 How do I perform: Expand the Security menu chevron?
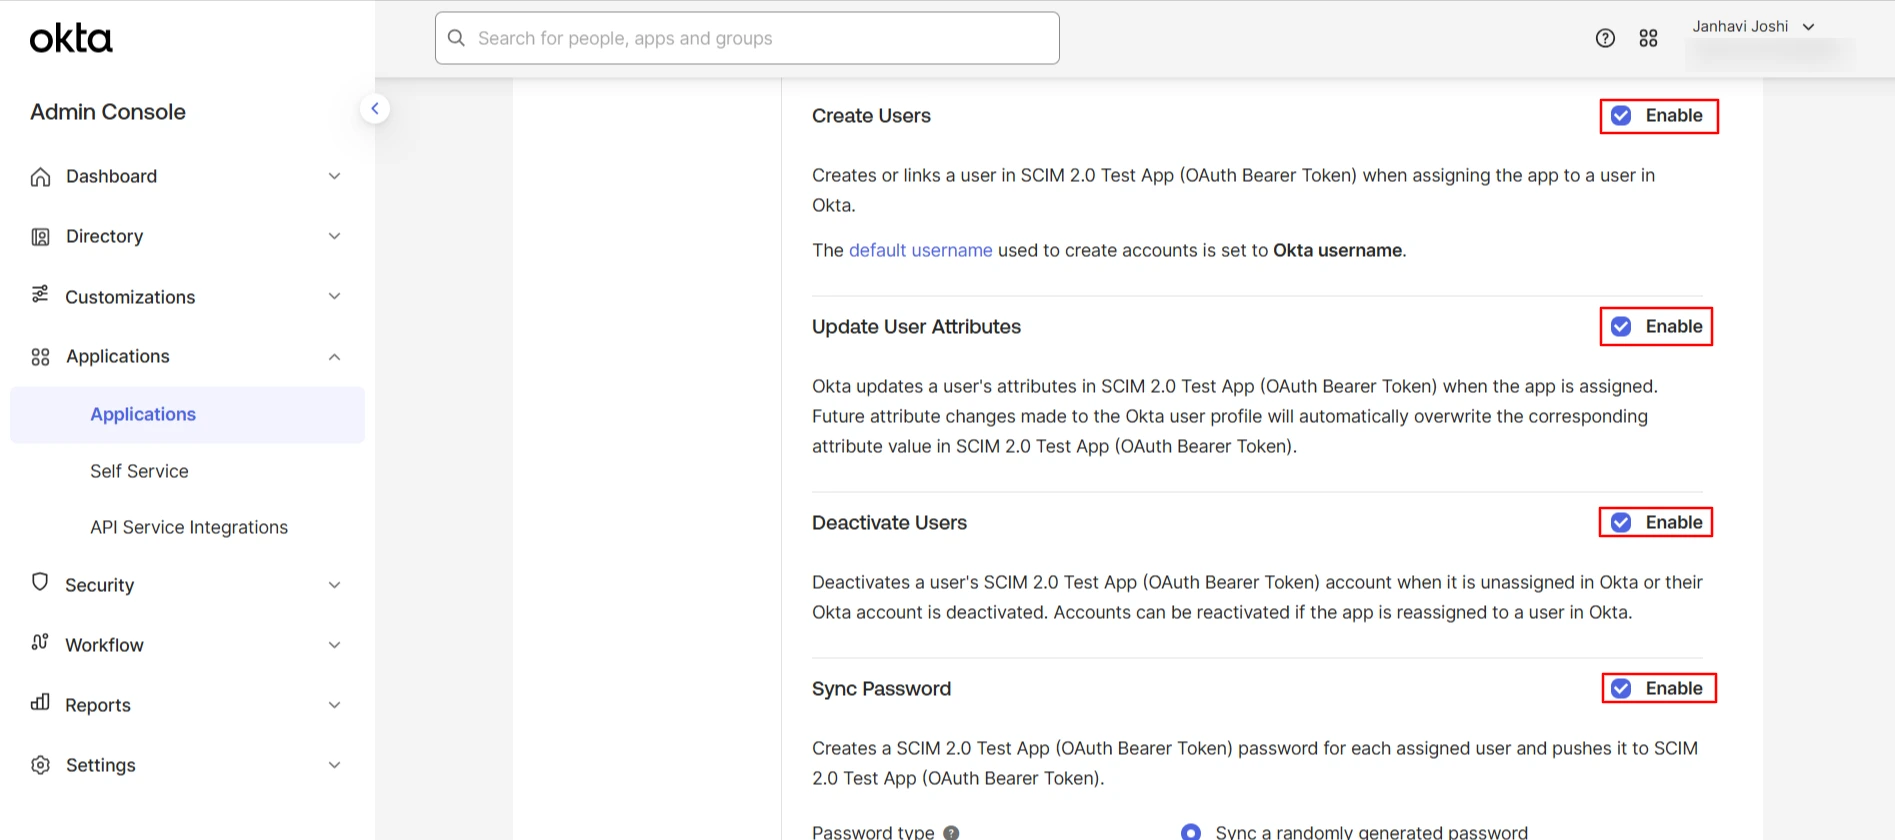pos(335,585)
